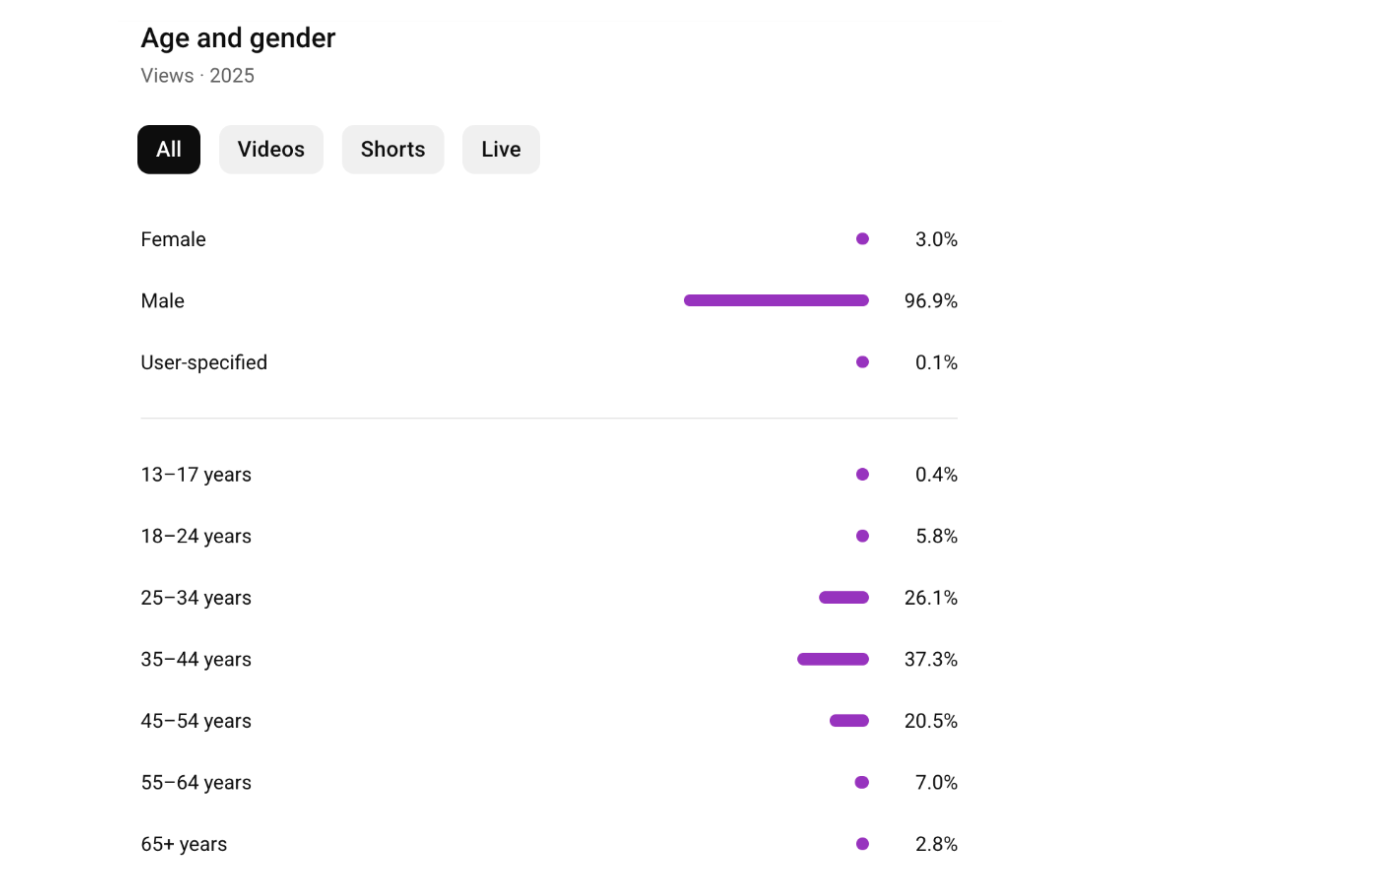The image size is (1395, 880).
Task: Click the 65+ years data dot
Action: (862, 844)
